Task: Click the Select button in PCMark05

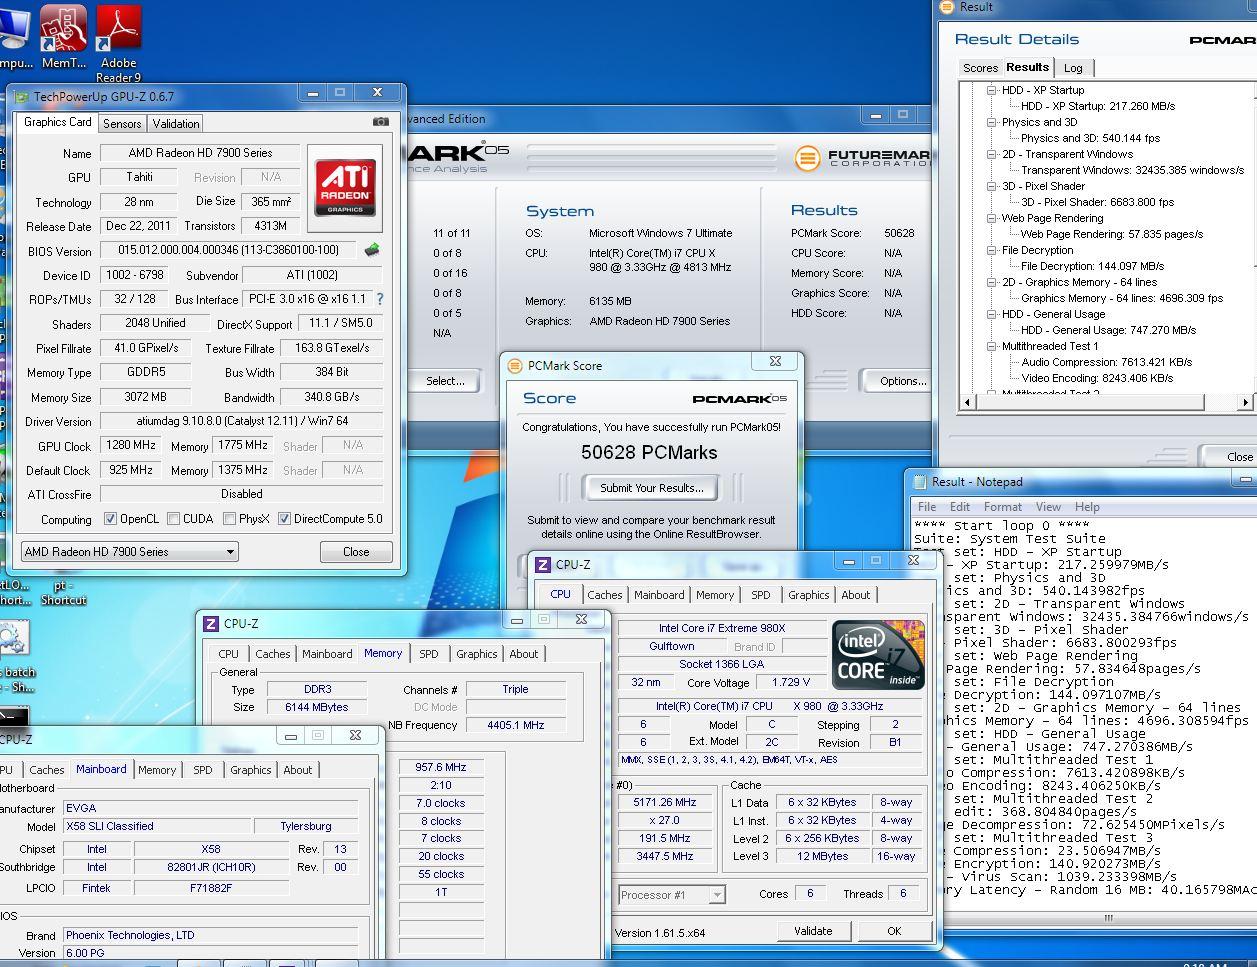Action: [x=445, y=381]
